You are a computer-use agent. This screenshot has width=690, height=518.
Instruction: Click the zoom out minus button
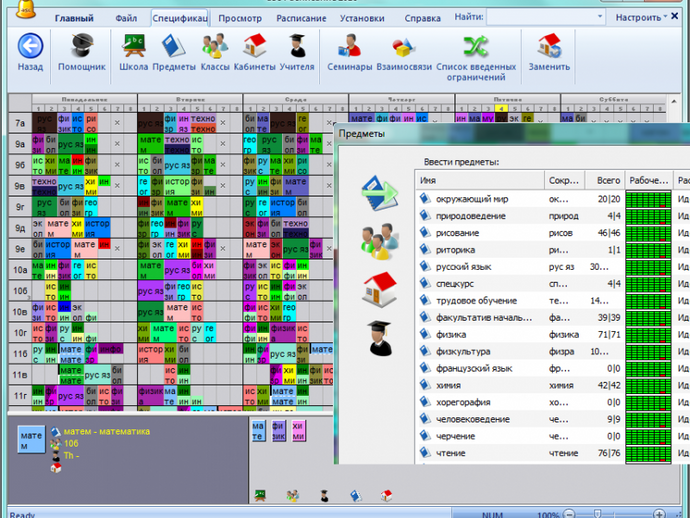click(x=569, y=514)
